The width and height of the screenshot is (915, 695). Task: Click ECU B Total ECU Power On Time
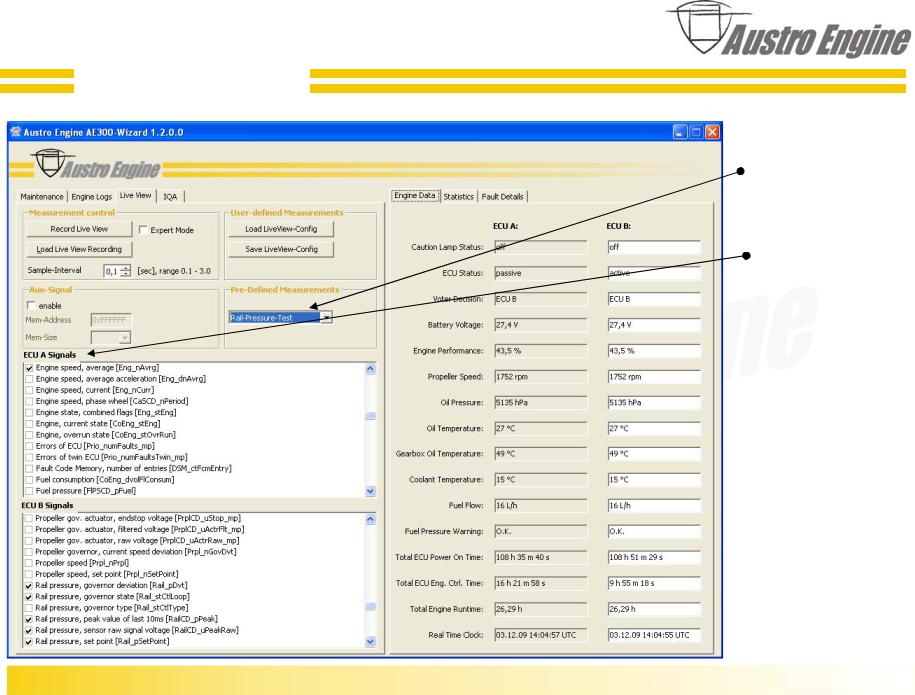click(x=654, y=557)
